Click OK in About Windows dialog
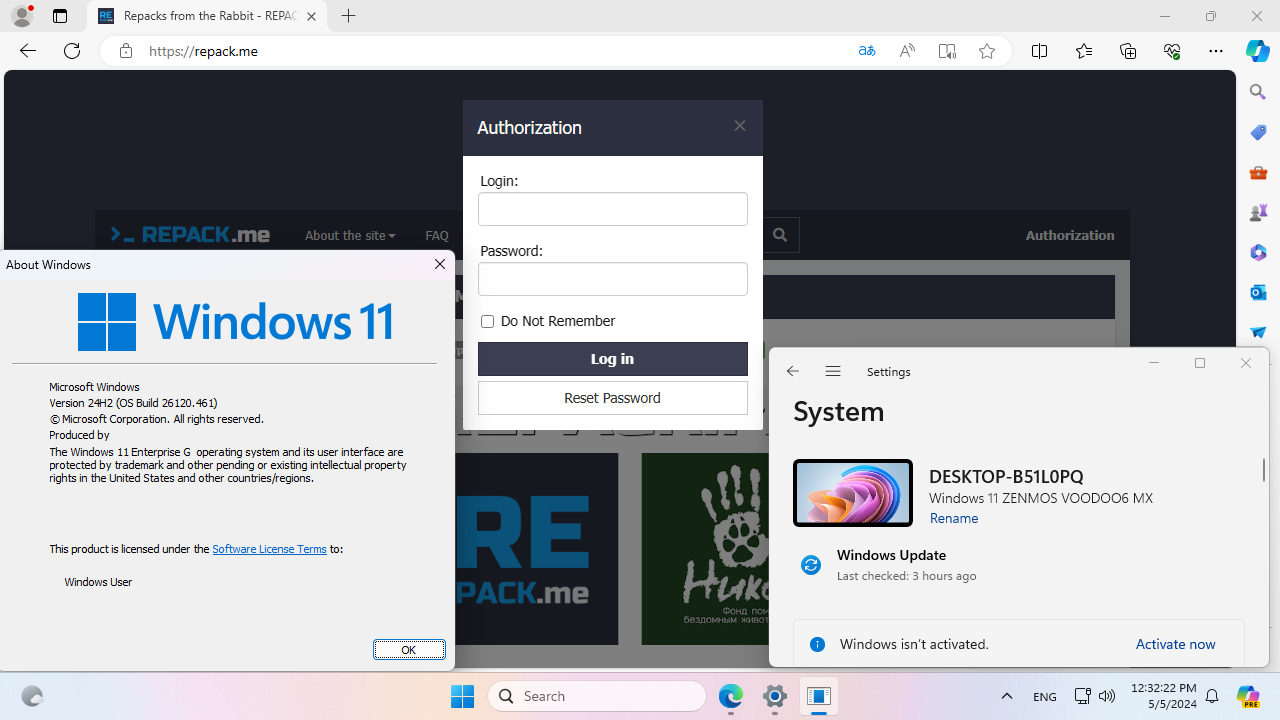Viewport: 1280px width, 720px height. (409, 649)
